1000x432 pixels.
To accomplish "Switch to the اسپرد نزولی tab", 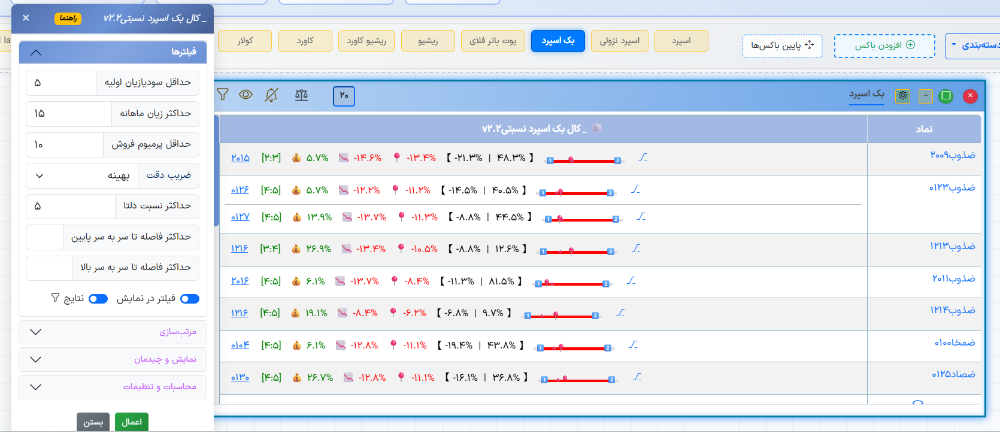I will (620, 41).
